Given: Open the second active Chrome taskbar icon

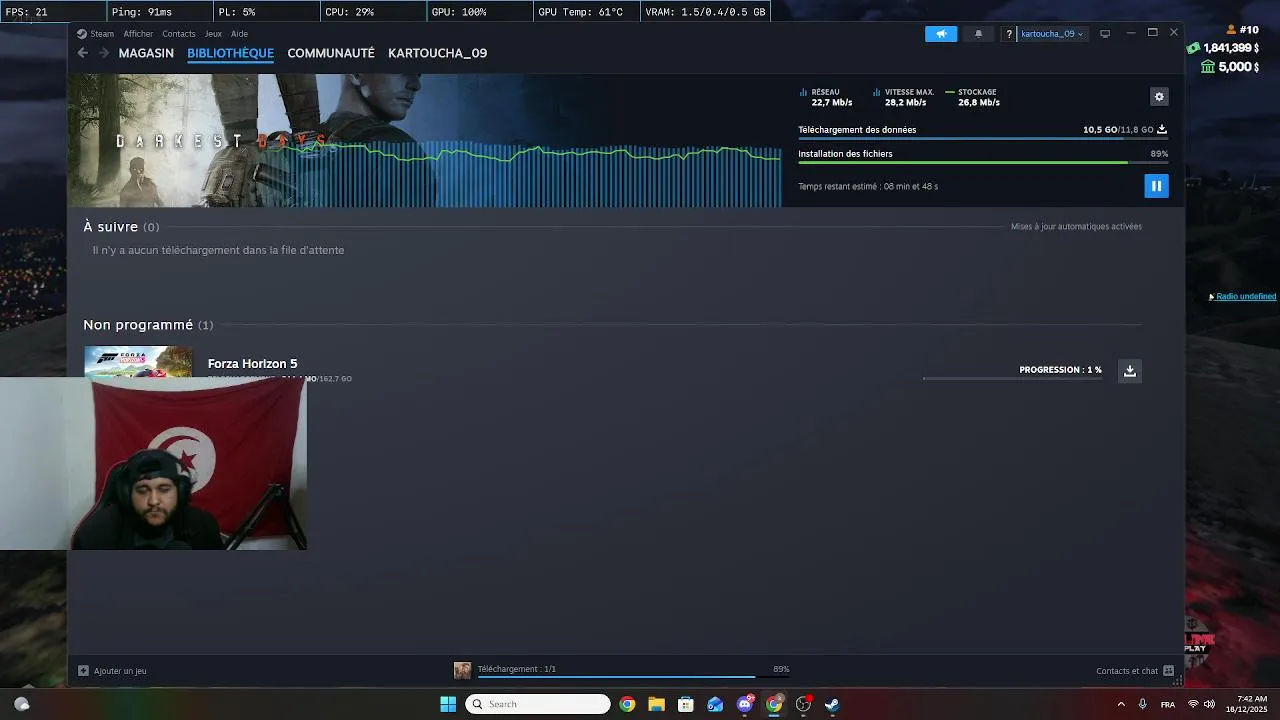Looking at the screenshot, I should [x=774, y=704].
